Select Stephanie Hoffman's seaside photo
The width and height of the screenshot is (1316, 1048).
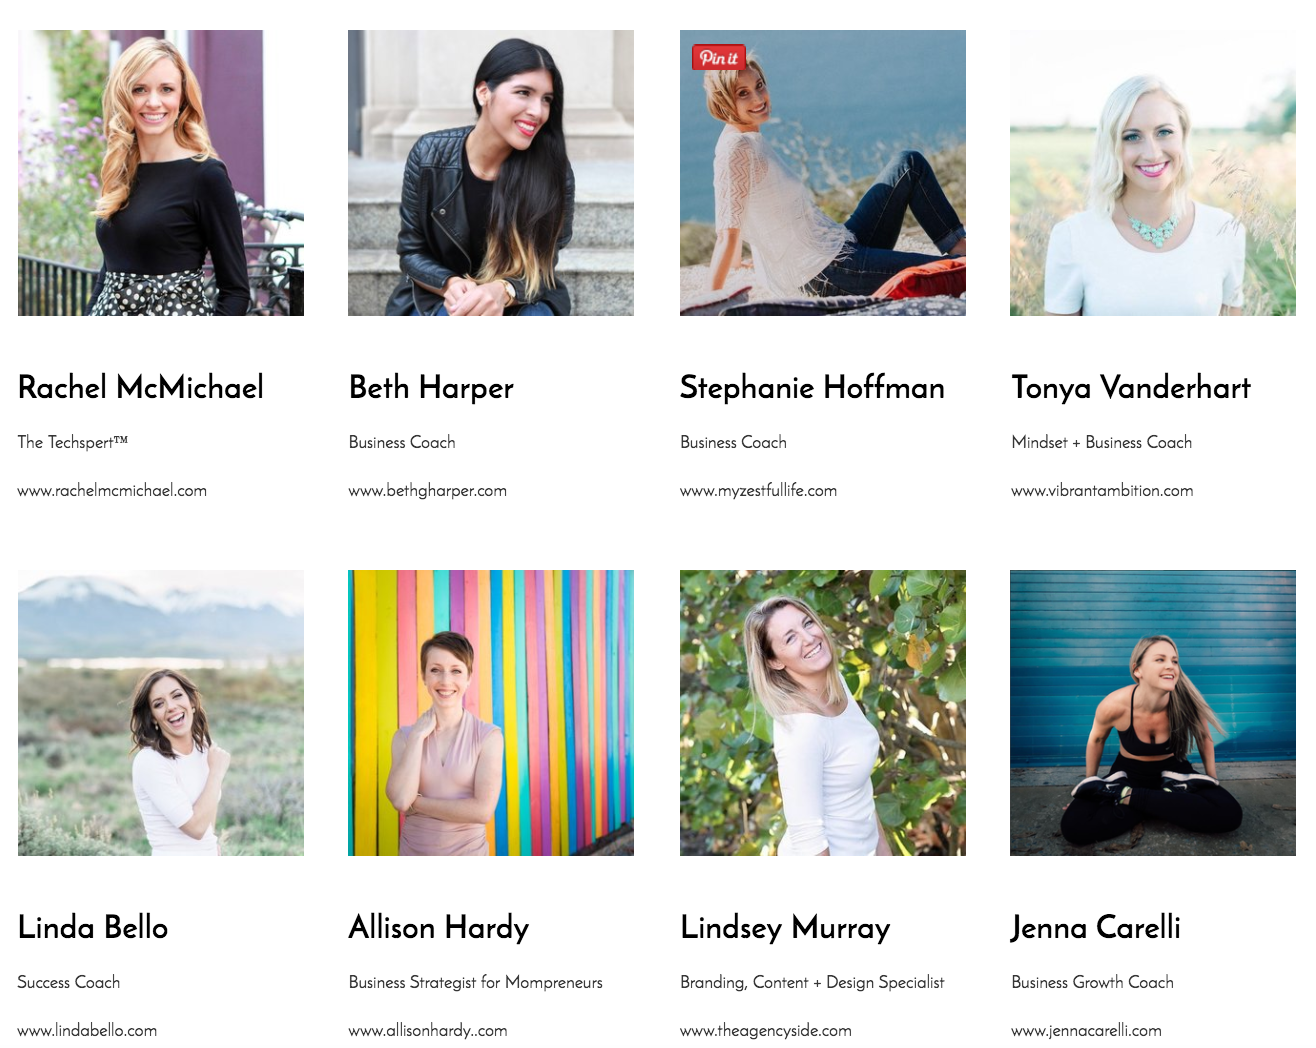pos(823,173)
